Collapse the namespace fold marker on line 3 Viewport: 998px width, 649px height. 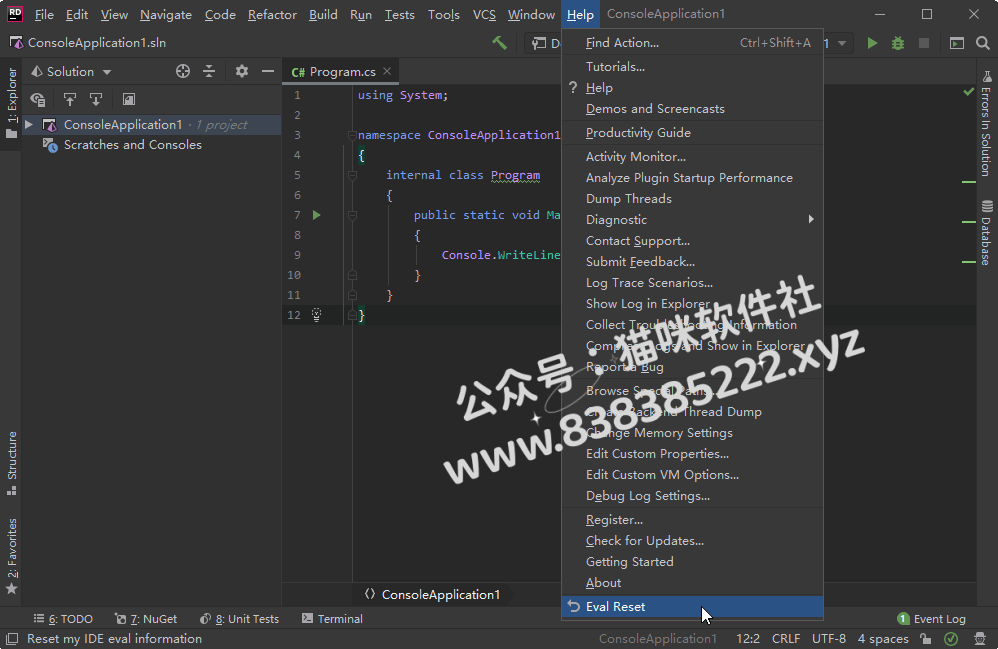click(x=352, y=135)
